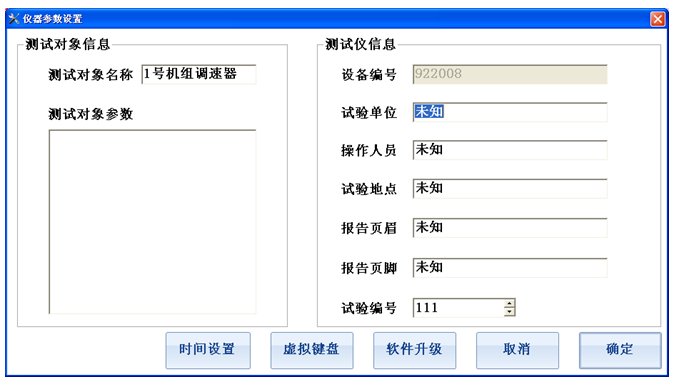The height and width of the screenshot is (388, 682).
Task: Set cursor in the 试验地点 field
Action: pyautogui.click(x=510, y=188)
